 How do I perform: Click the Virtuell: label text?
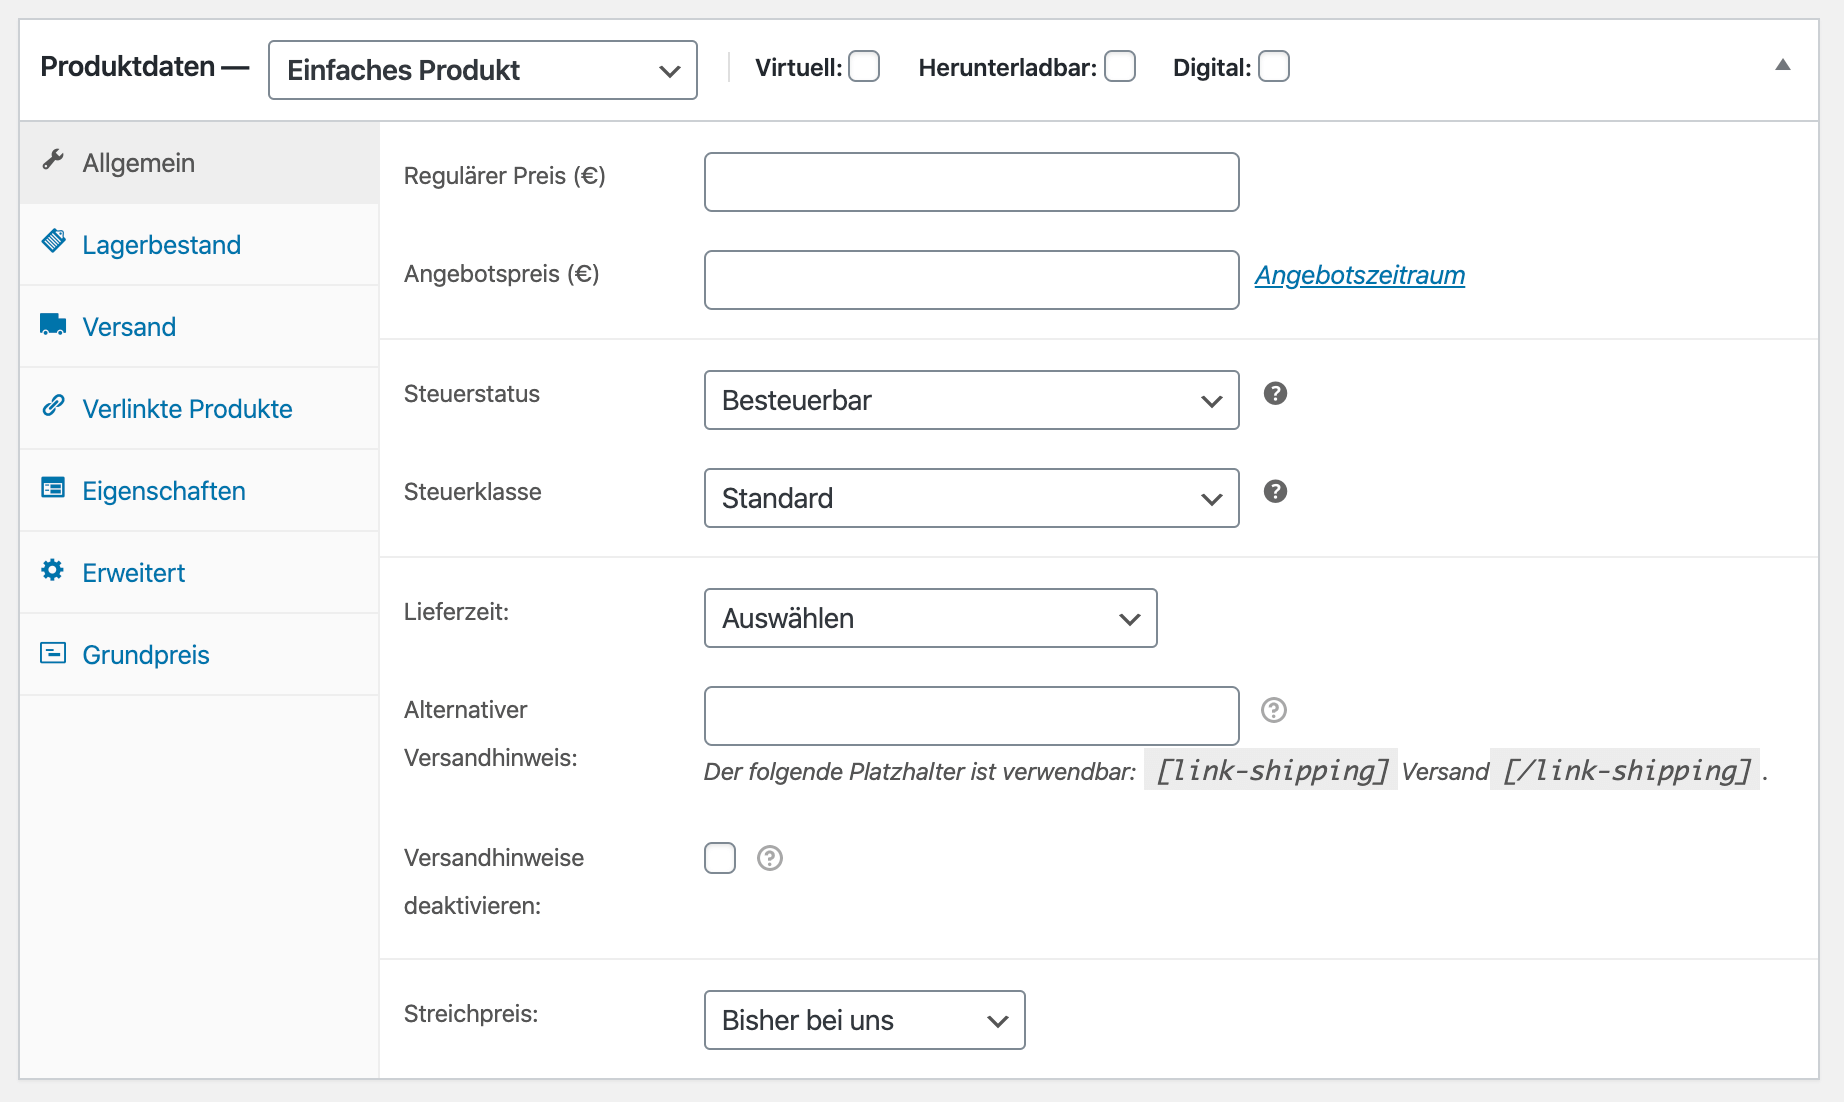click(799, 68)
